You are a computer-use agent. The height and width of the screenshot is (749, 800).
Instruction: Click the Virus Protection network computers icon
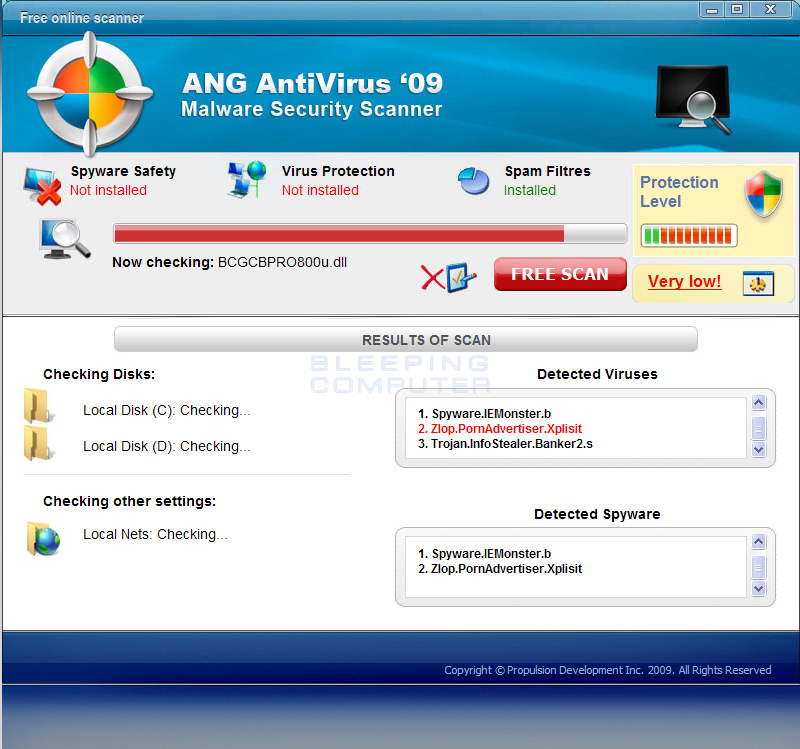pos(247,179)
